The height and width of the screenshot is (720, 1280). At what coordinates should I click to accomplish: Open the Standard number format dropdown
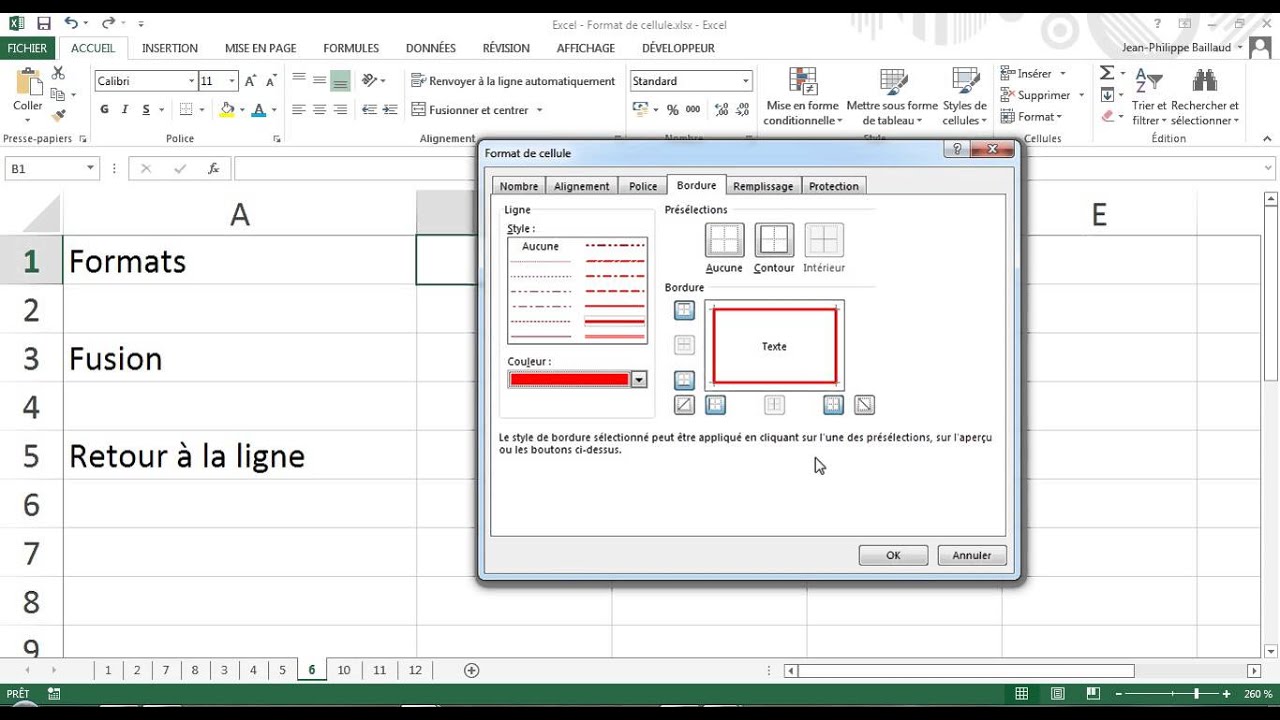(745, 81)
